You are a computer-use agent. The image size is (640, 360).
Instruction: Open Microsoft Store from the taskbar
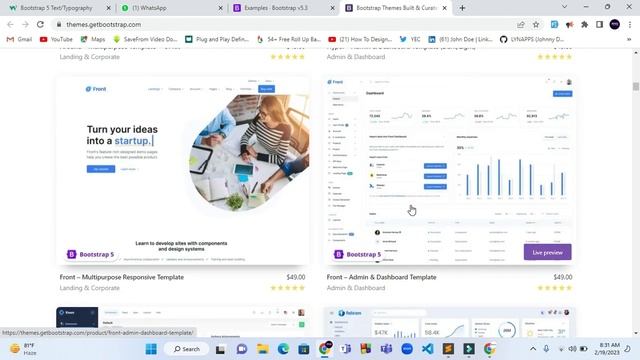tap(304, 349)
